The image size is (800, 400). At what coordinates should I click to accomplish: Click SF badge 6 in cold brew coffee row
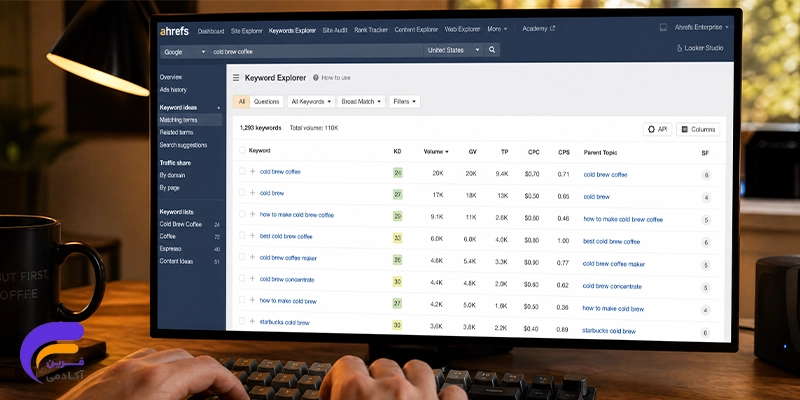(706, 176)
